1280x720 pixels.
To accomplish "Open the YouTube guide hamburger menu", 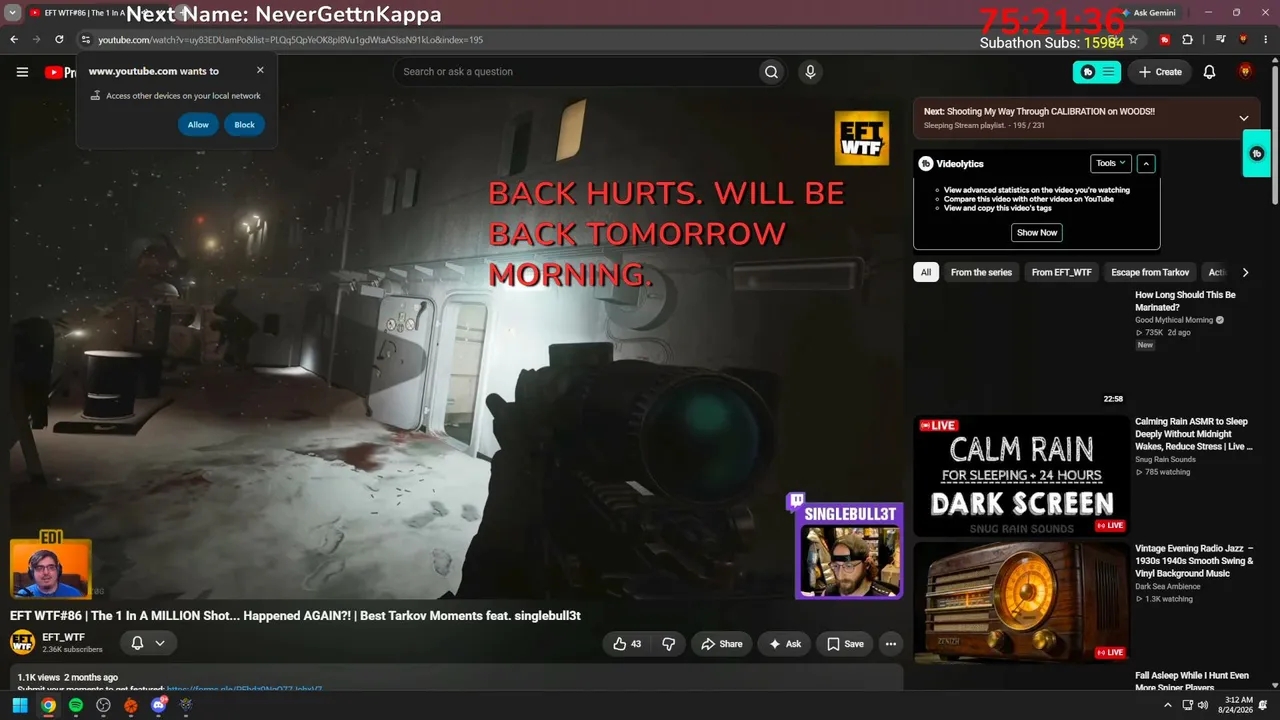I will [22, 72].
